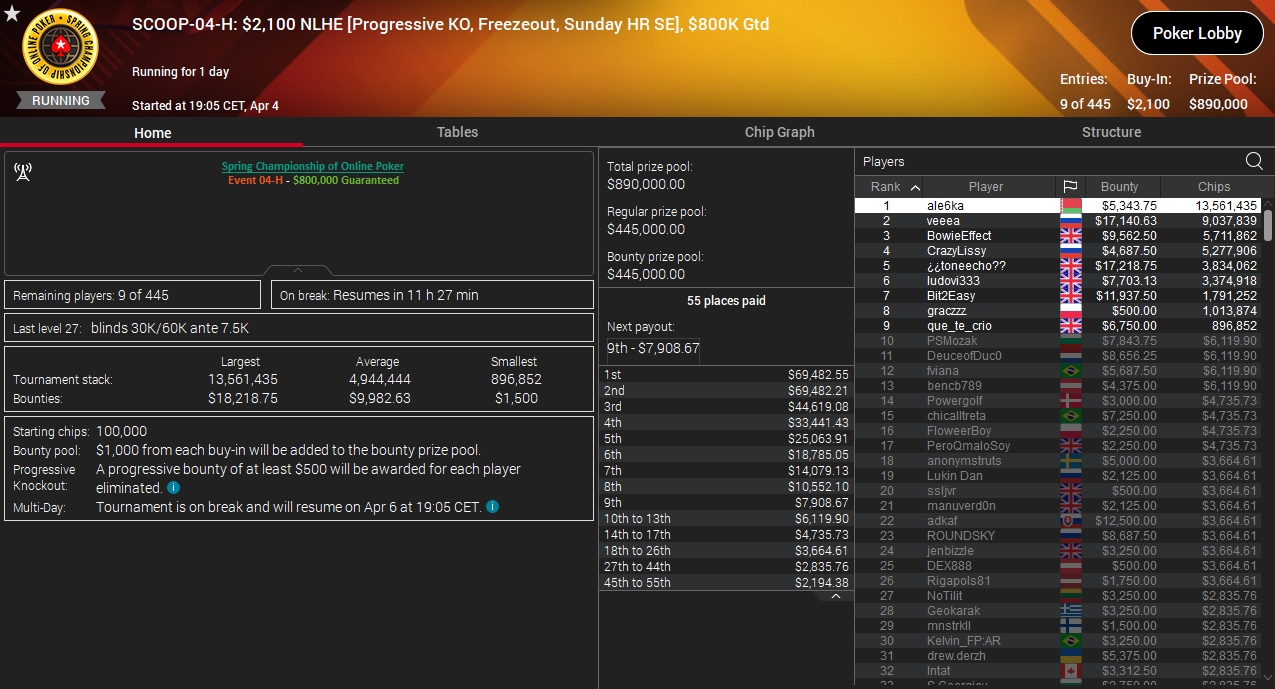
Task: Sort by the Player column header
Action: [986, 186]
